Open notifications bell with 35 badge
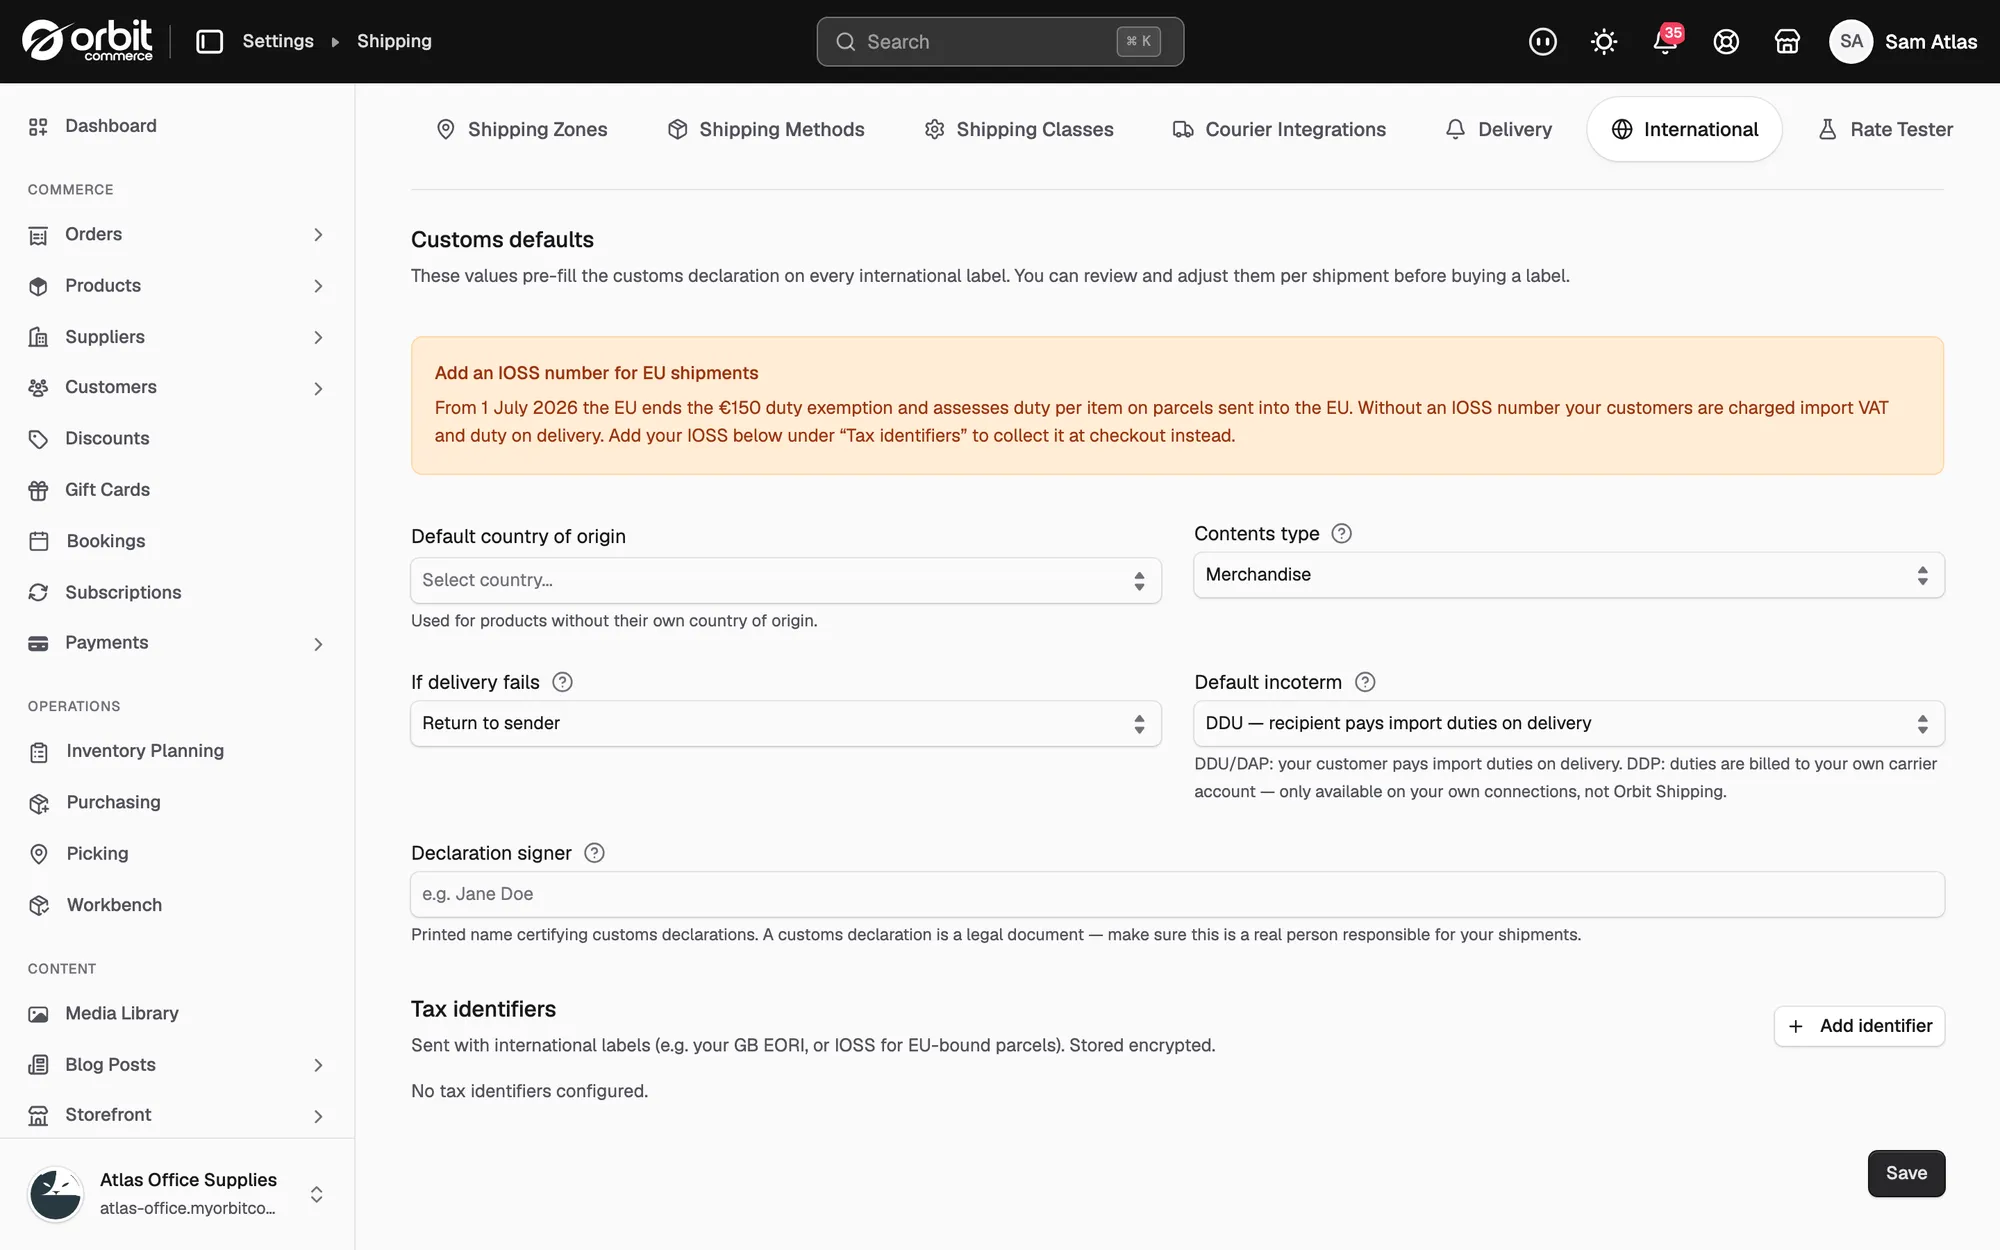Viewport: 2000px width, 1250px height. (1666, 41)
